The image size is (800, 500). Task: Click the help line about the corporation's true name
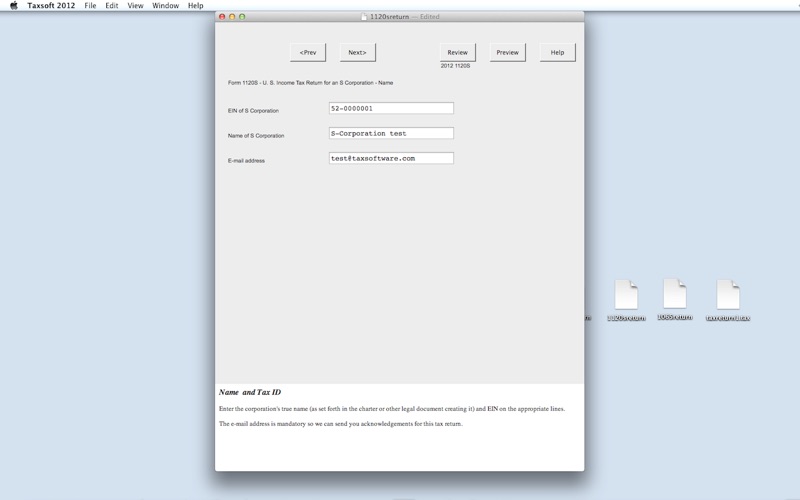[392, 409]
